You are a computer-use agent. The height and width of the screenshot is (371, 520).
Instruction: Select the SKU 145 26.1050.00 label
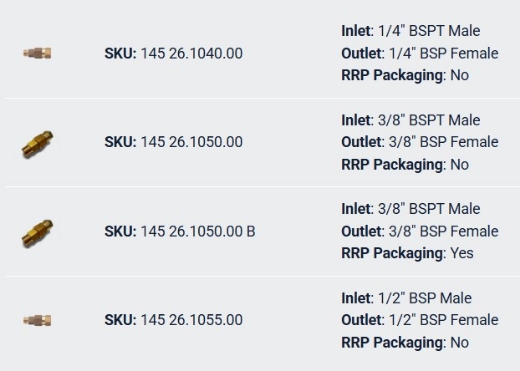click(x=173, y=142)
